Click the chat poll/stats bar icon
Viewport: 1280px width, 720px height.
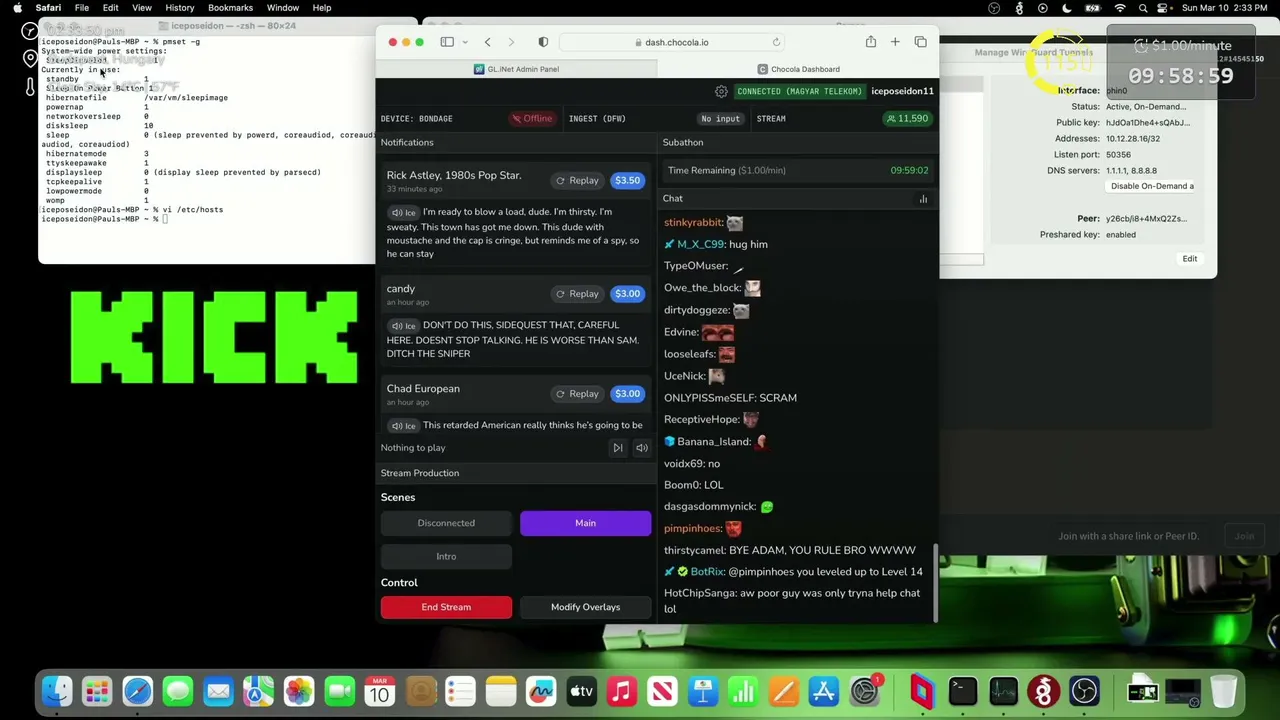(923, 199)
